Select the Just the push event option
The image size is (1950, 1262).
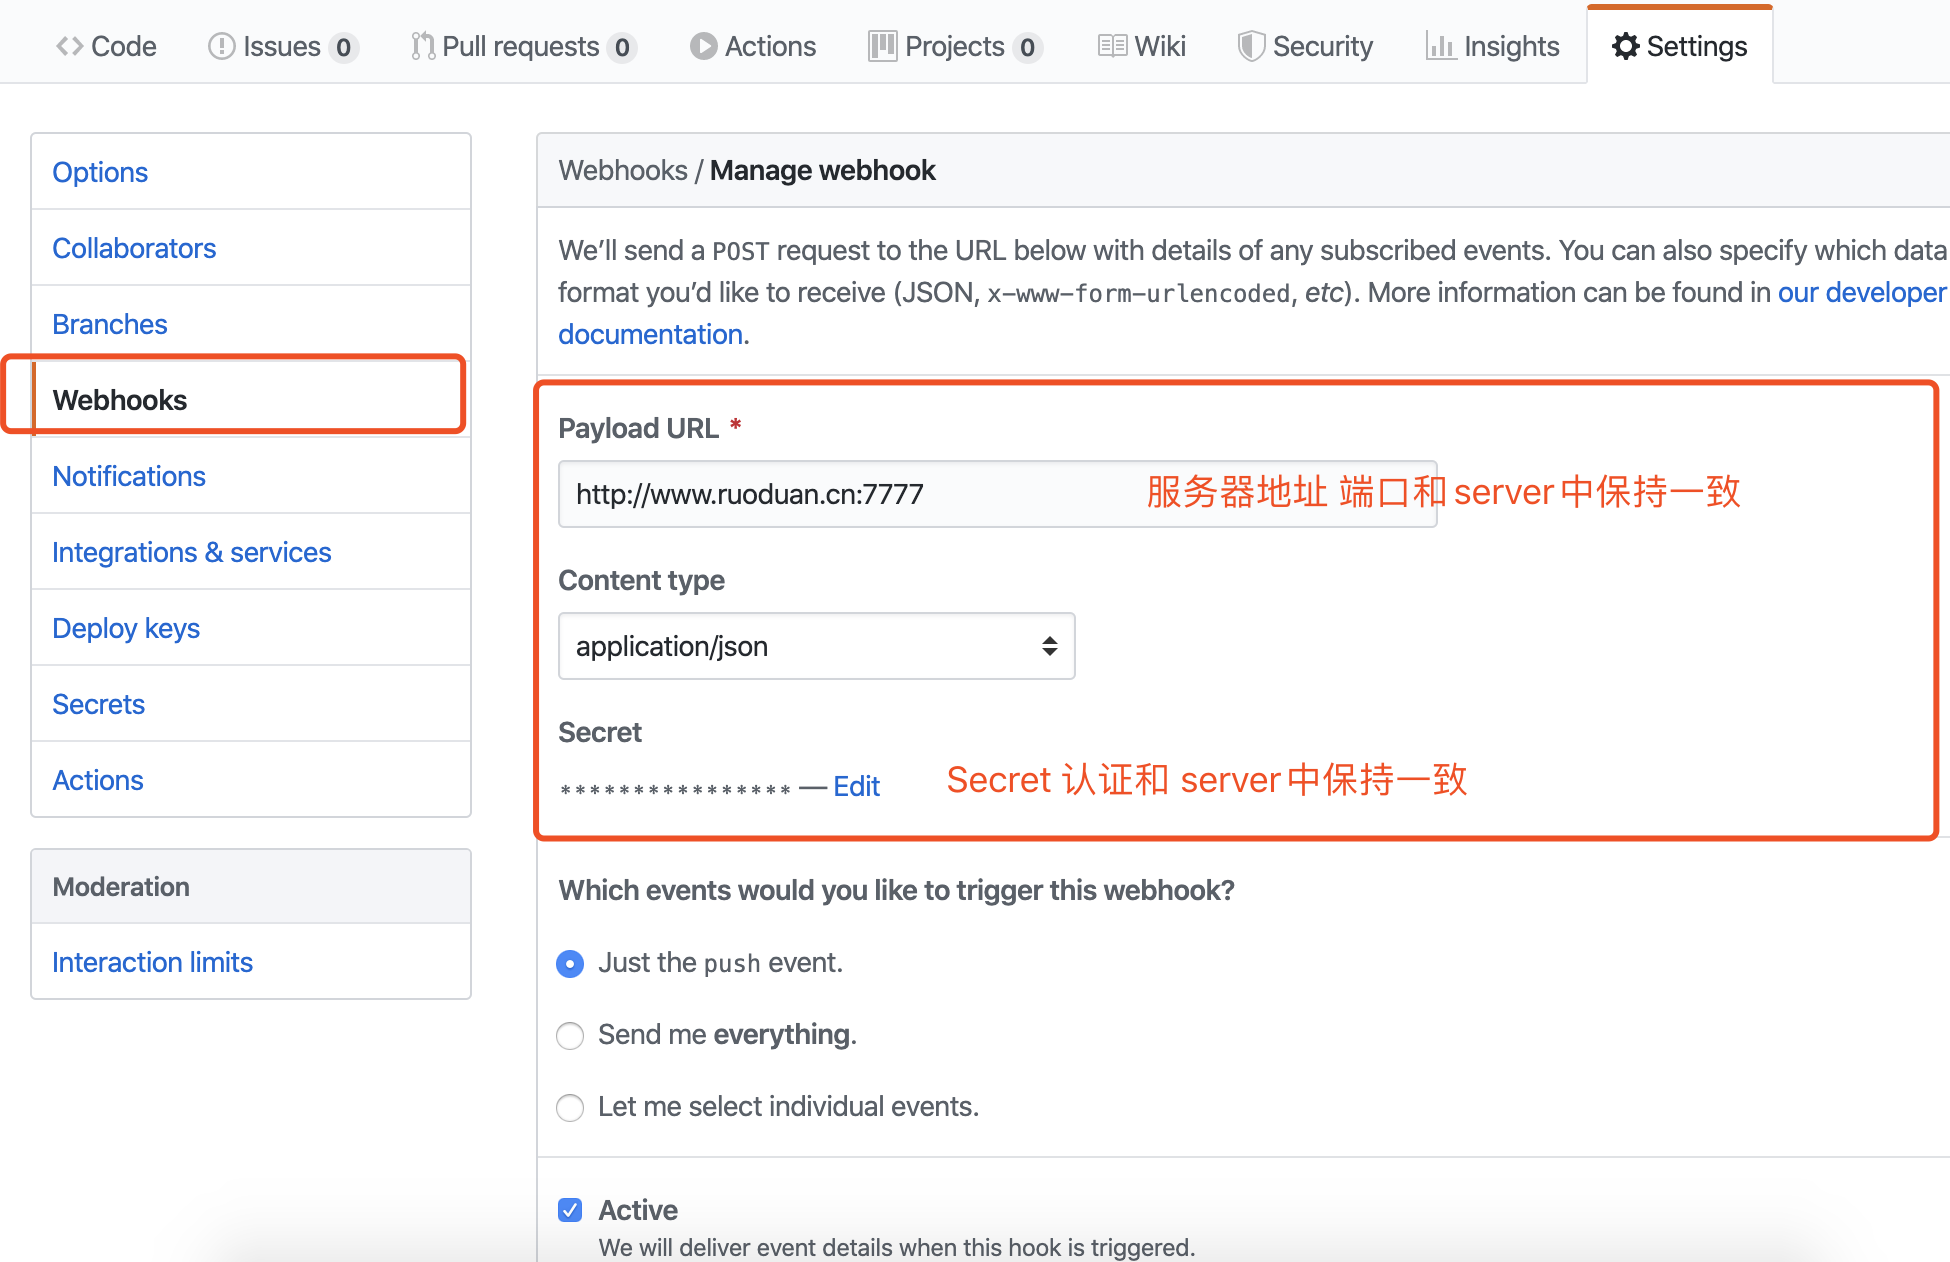click(569, 963)
